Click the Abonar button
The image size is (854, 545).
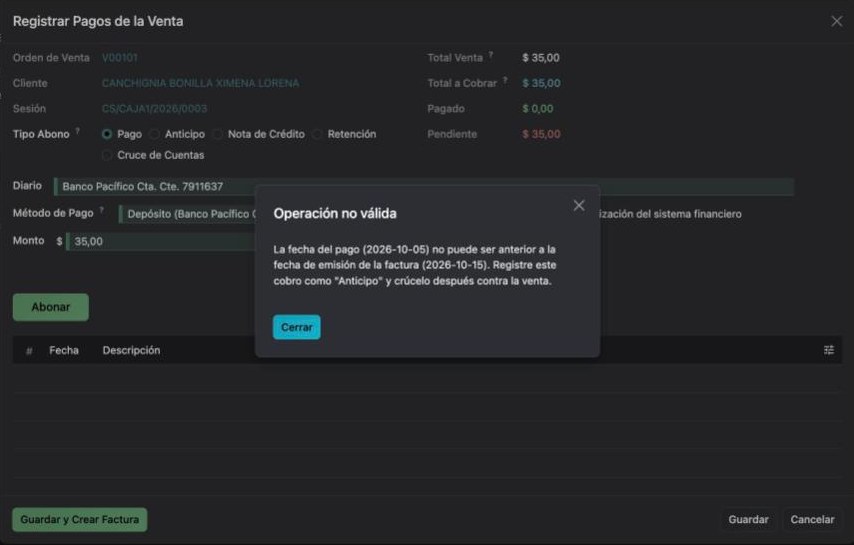click(51, 307)
